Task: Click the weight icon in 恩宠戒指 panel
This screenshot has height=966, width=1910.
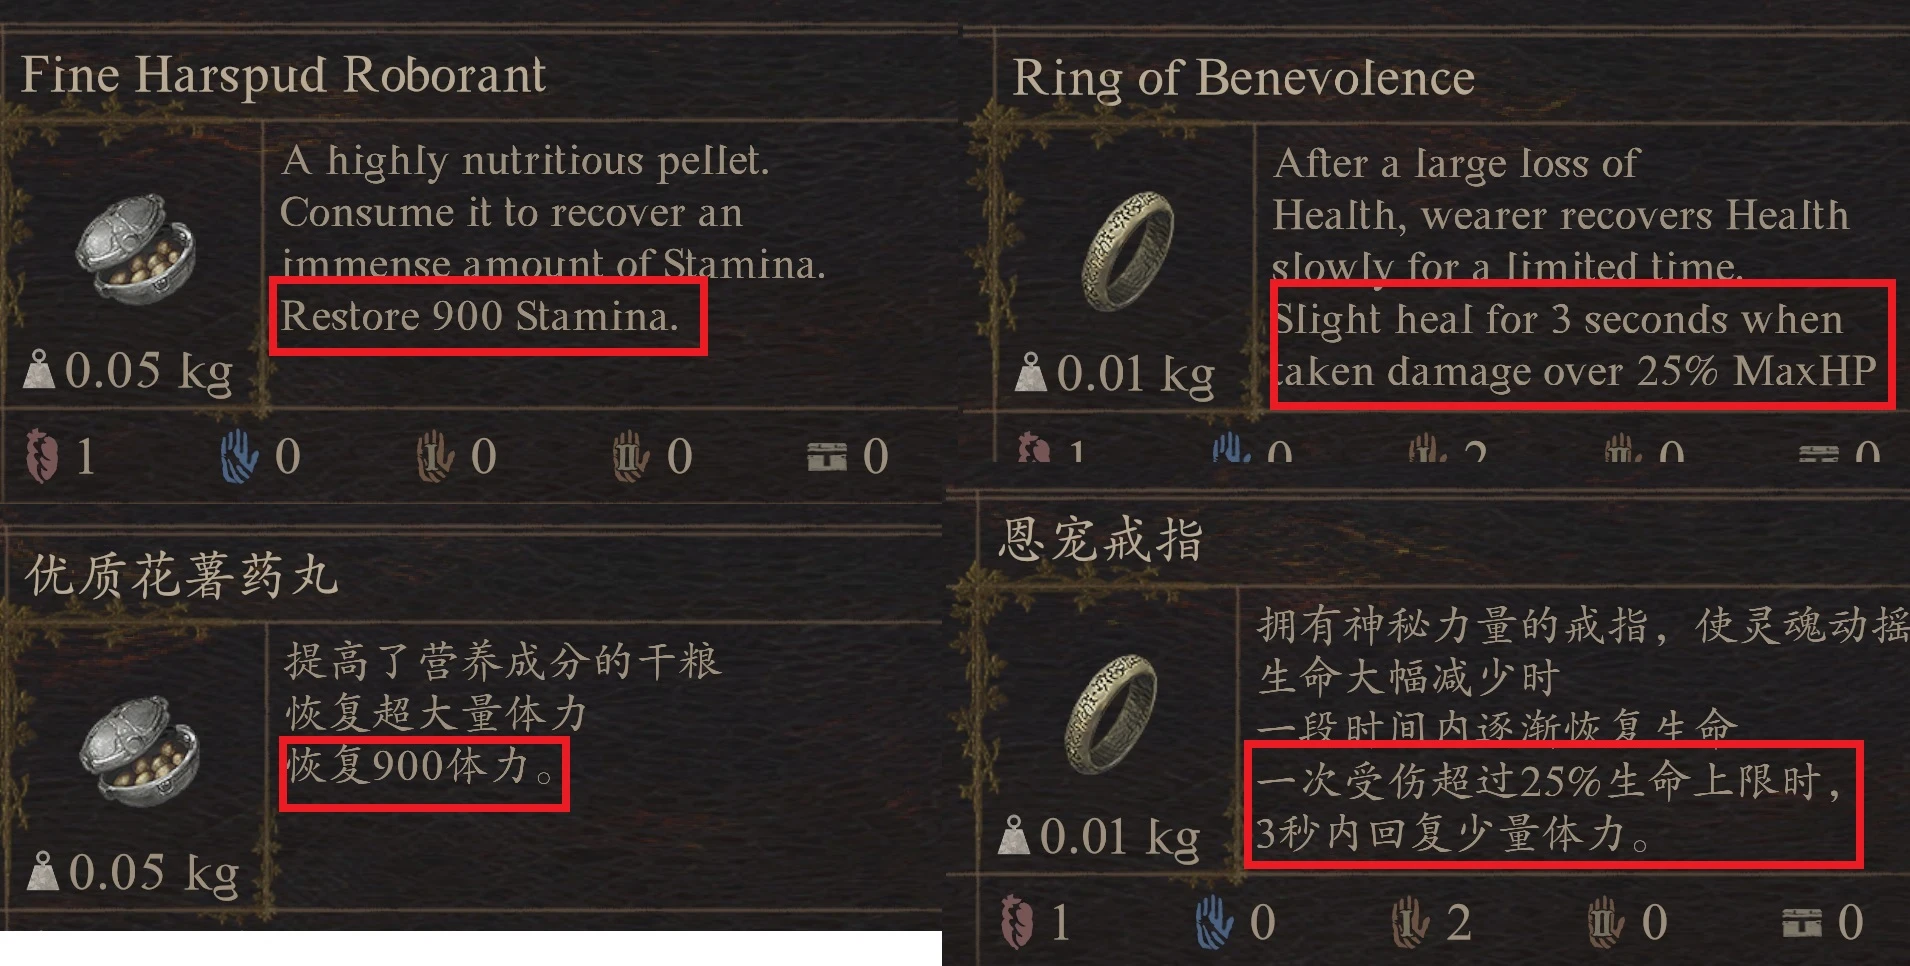Action: (1014, 836)
